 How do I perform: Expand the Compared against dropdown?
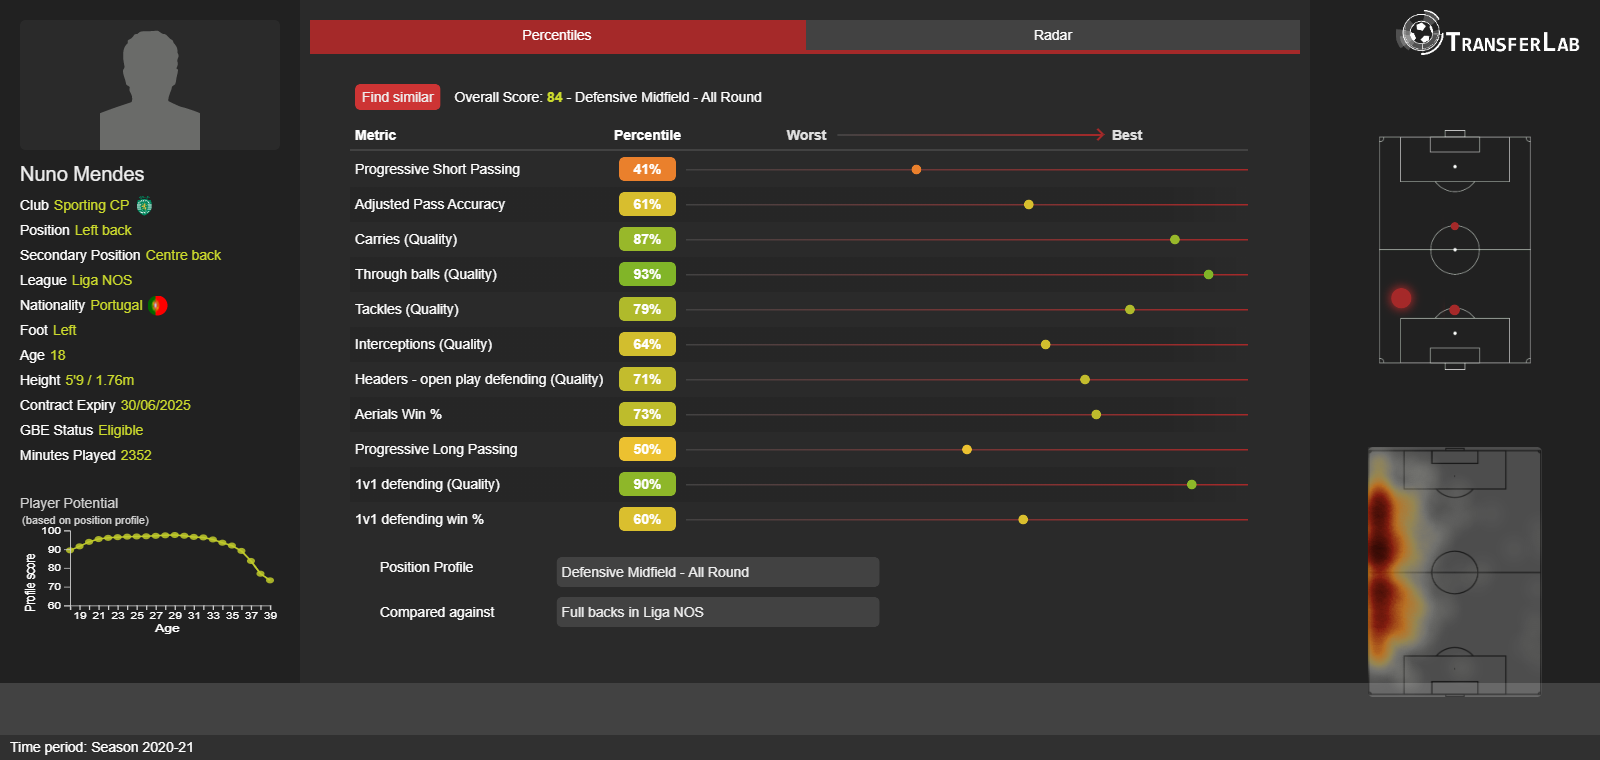click(717, 612)
